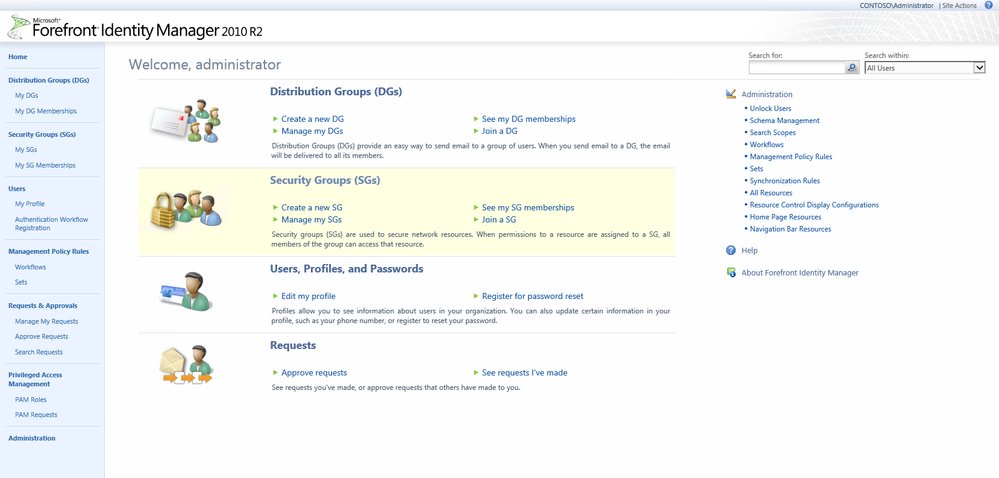Click the Users and Profiles card illustration

tap(185, 292)
